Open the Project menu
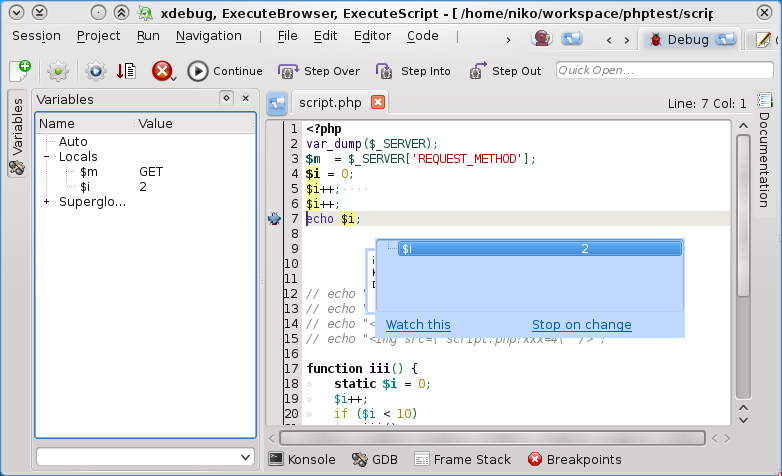 tap(98, 36)
